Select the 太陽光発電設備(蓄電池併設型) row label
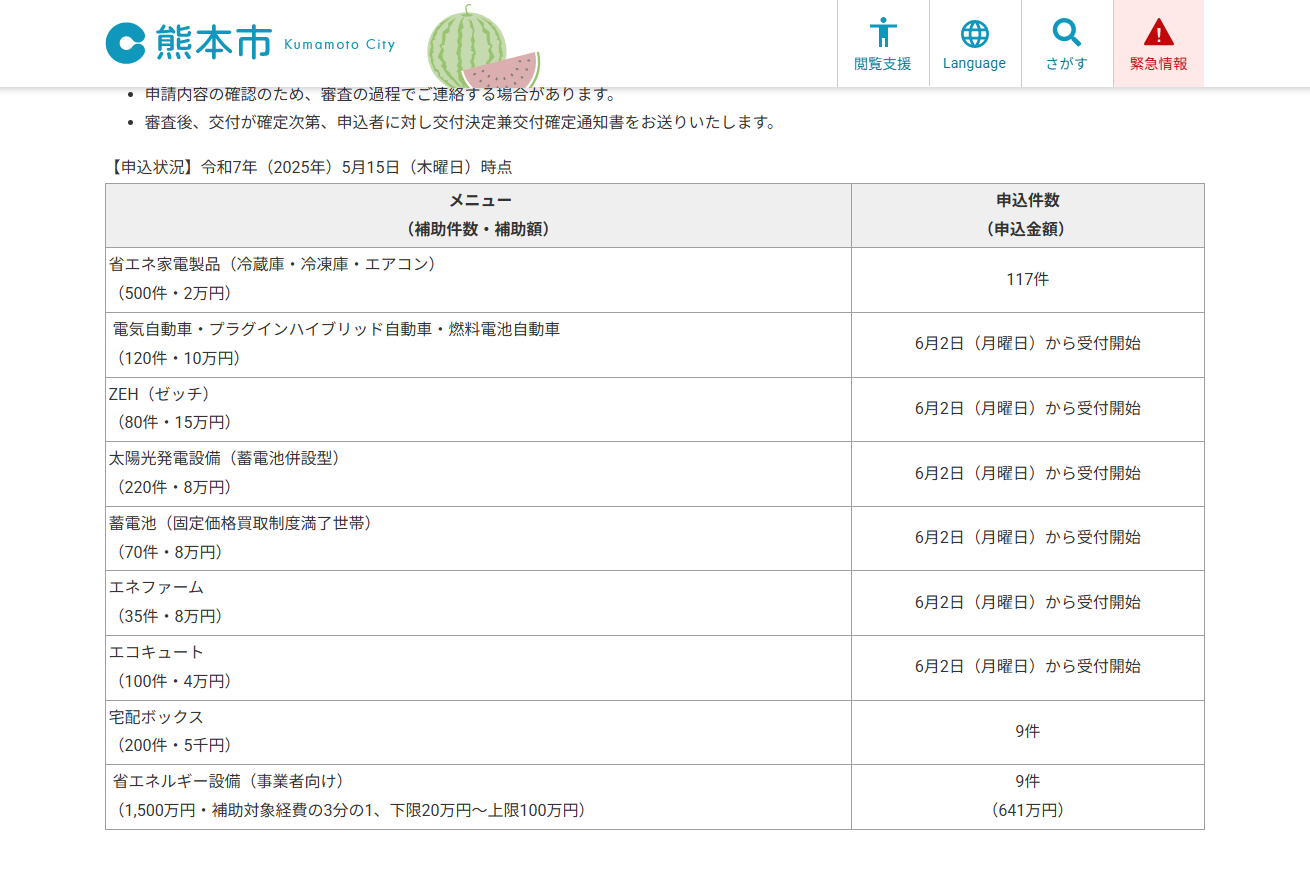The image size is (1310, 880). click(x=226, y=458)
